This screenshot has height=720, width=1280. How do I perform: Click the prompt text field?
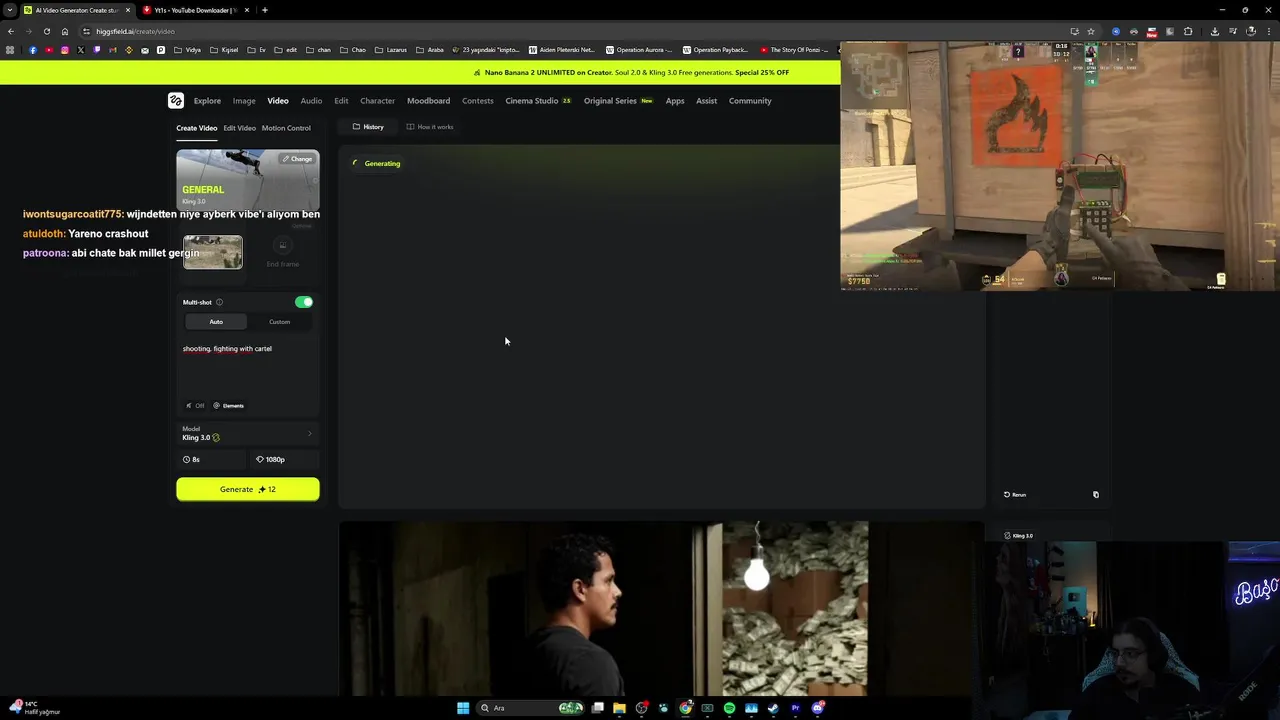point(248,367)
